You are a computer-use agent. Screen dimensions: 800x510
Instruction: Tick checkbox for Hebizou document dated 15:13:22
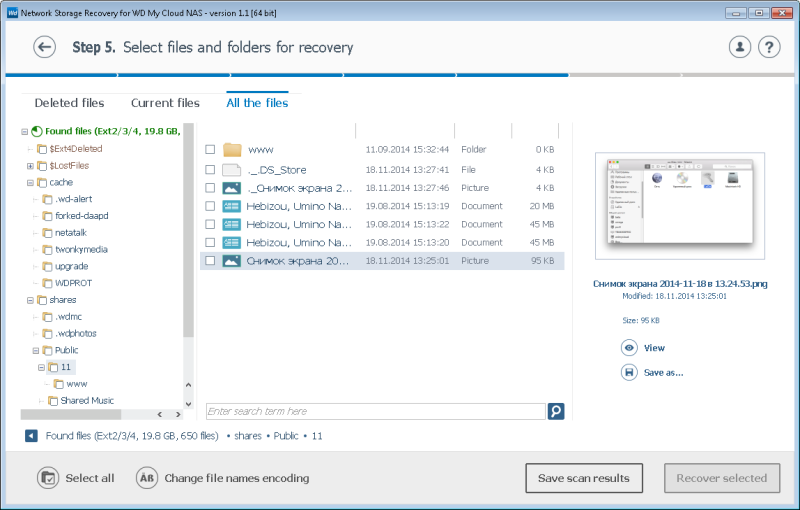click(x=210, y=224)
